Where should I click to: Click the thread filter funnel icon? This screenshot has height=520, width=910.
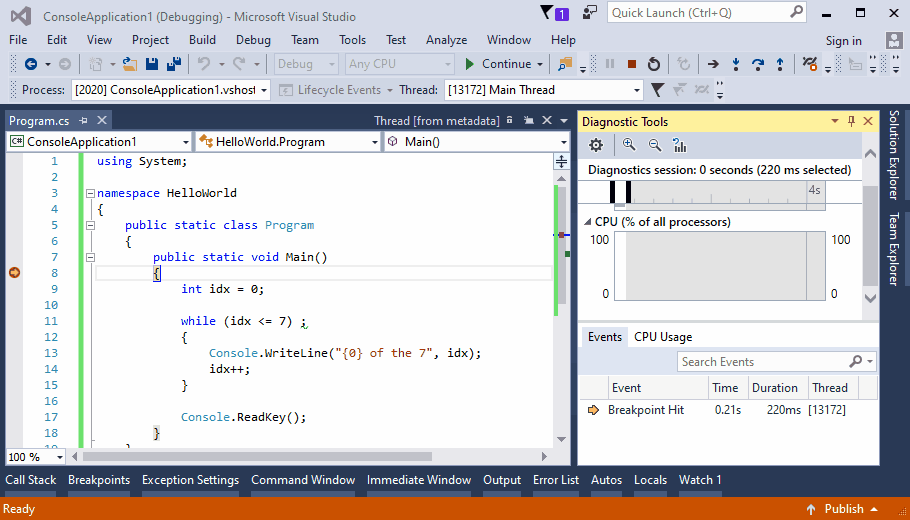click(x=657, y=90)
